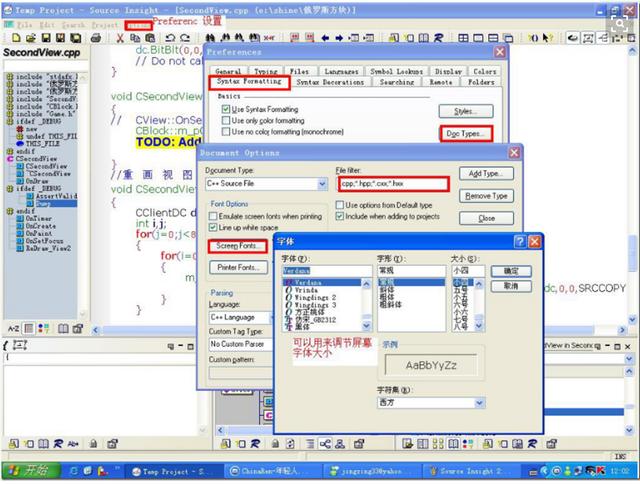Click the Add Type... button

pos(486,173)
